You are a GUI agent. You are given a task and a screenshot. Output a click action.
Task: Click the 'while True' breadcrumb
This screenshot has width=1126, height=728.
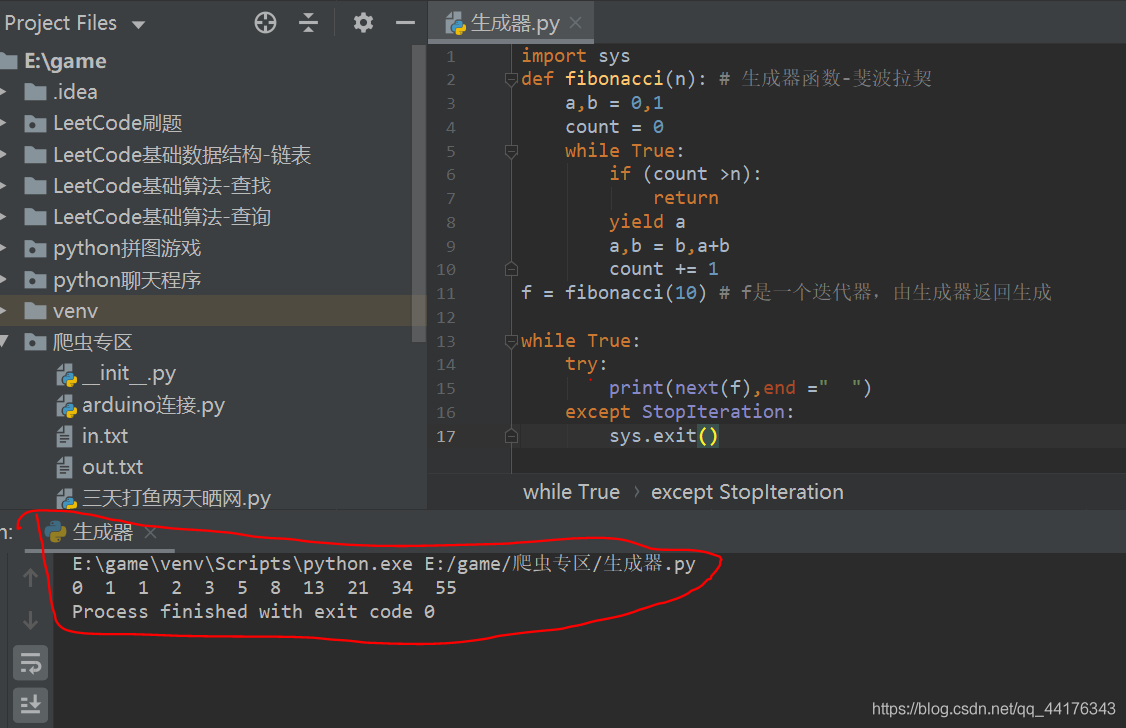click(x=571, y=492)
